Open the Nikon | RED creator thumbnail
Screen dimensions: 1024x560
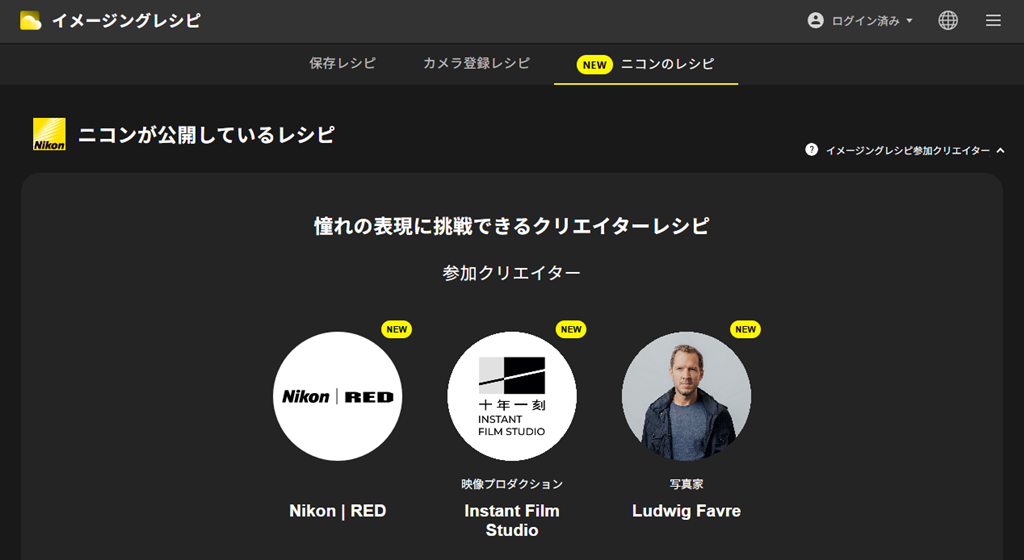338,396
